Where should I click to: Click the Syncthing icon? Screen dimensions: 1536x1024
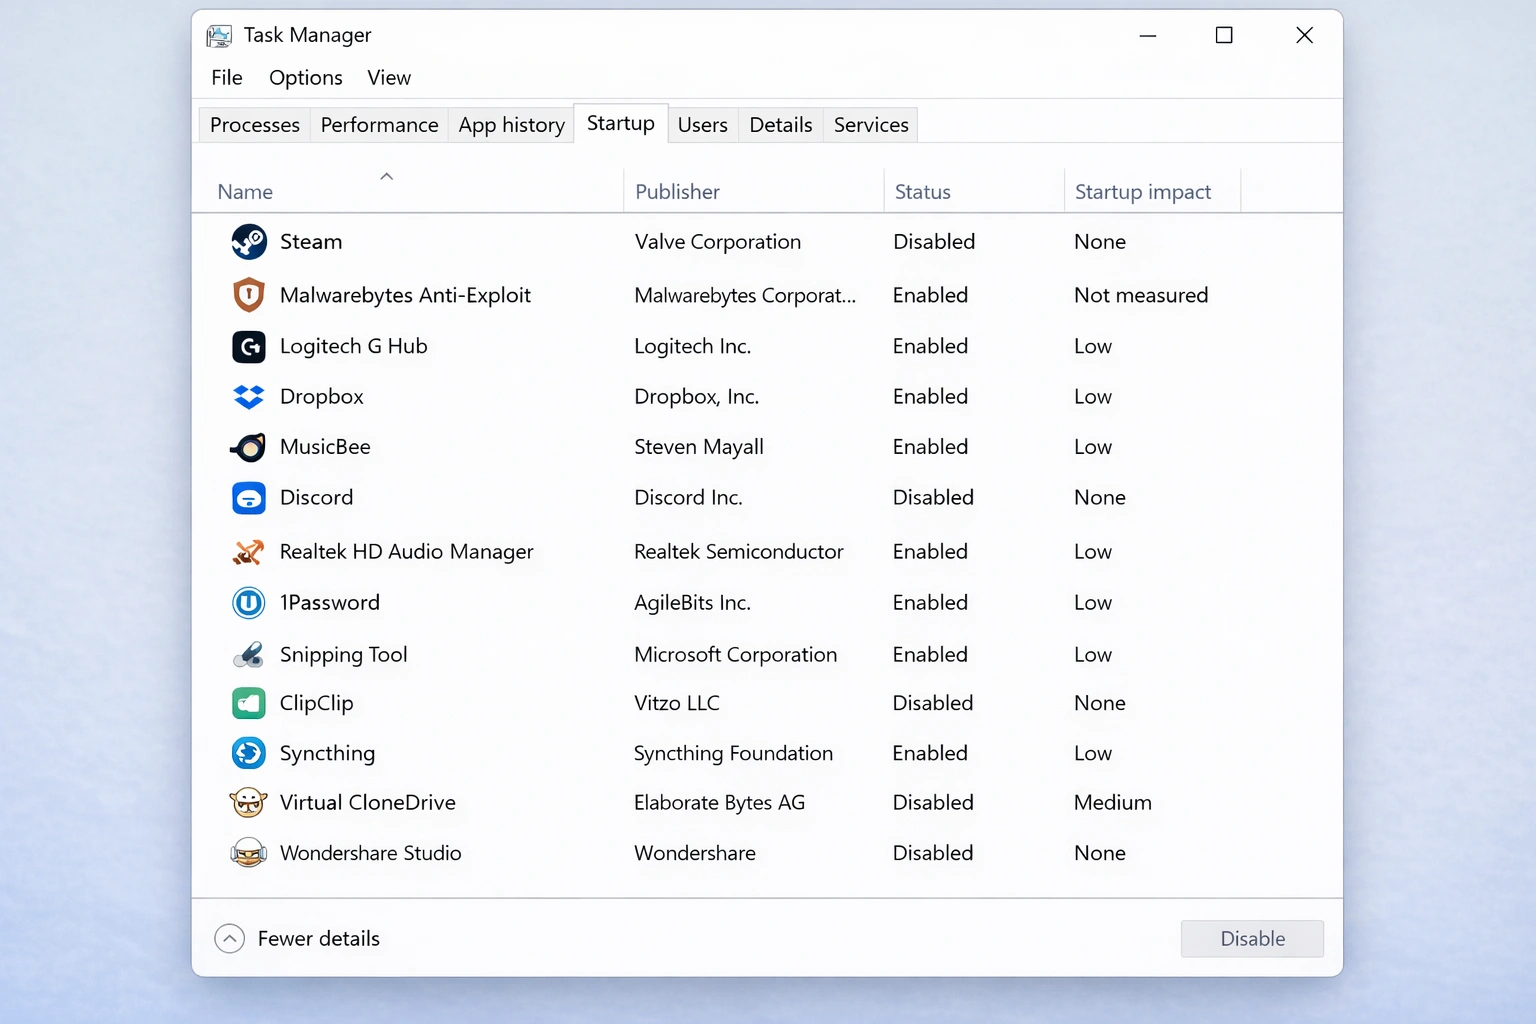(x=248, y=753)
